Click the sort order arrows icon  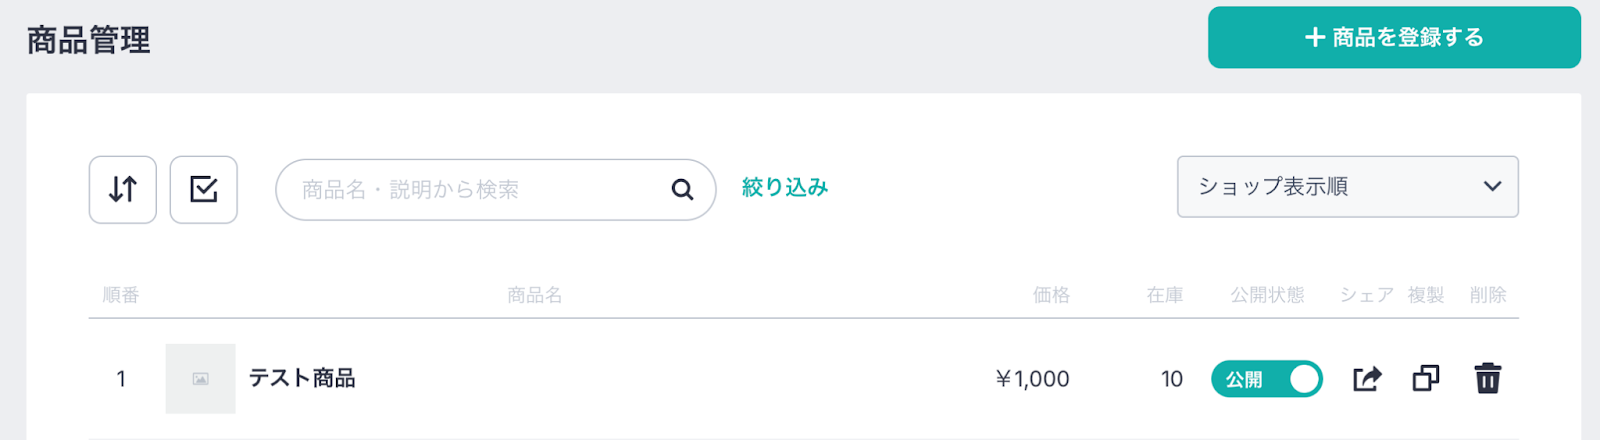[123, 189]
